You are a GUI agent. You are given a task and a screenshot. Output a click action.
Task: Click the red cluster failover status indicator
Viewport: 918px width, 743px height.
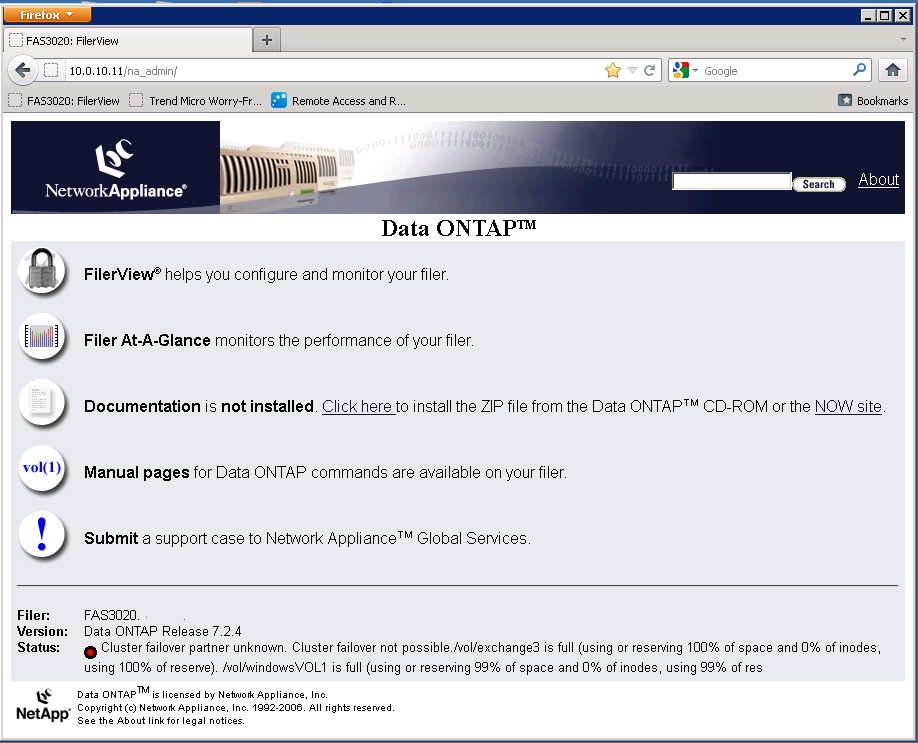click(90, 650)
